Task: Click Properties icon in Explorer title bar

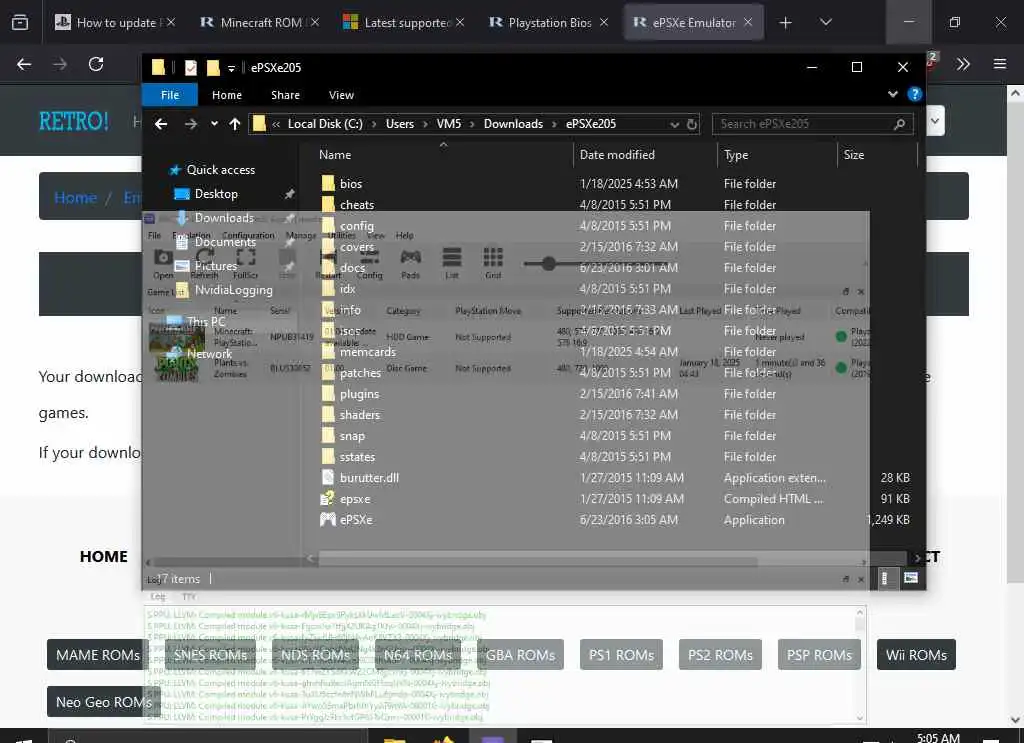Action: [x=190, y=67]
